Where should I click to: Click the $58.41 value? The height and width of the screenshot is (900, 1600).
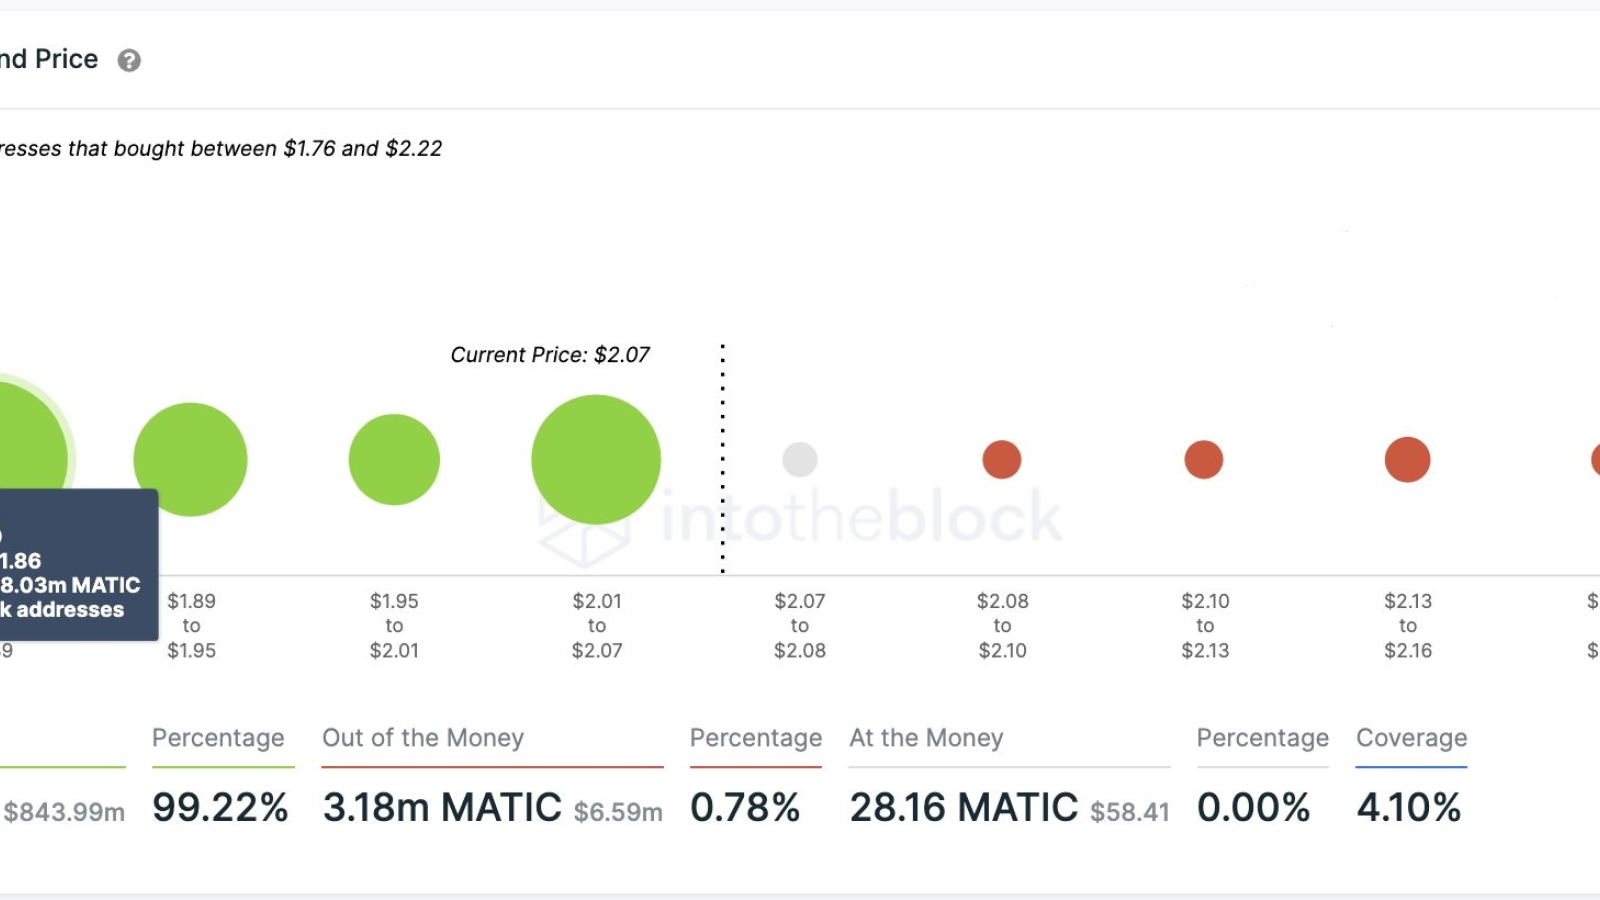(1130, 812)
